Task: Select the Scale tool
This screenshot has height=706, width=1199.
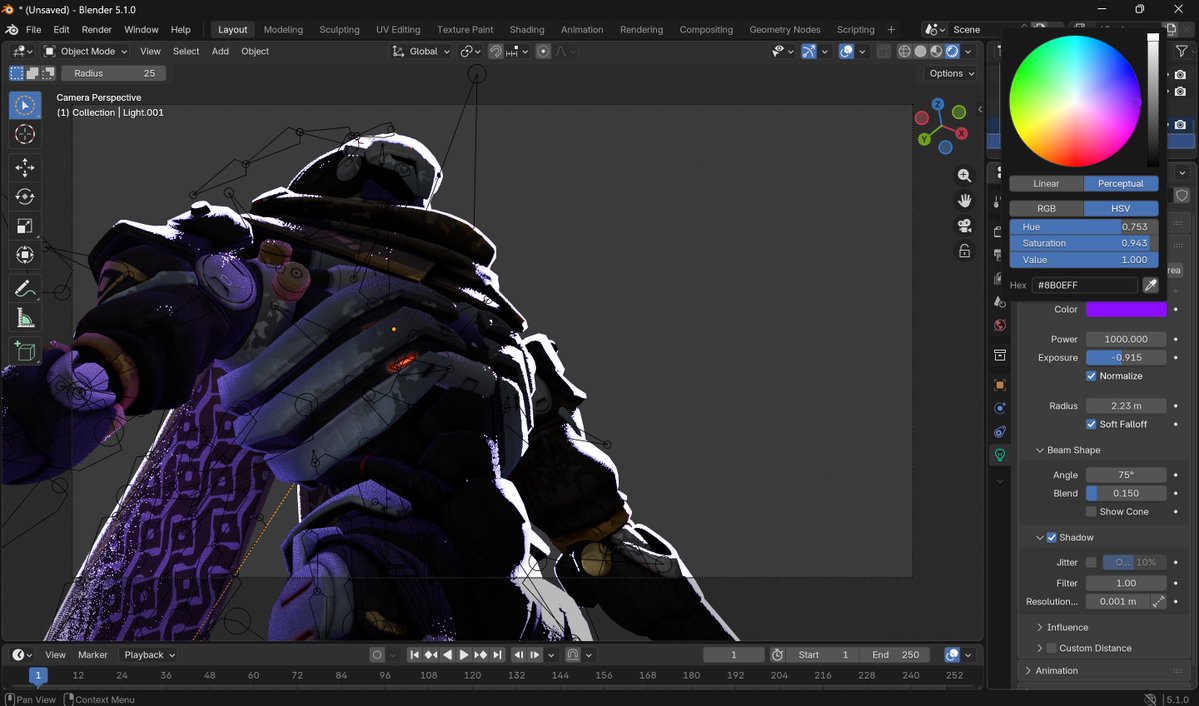Action: coord(25,226)
